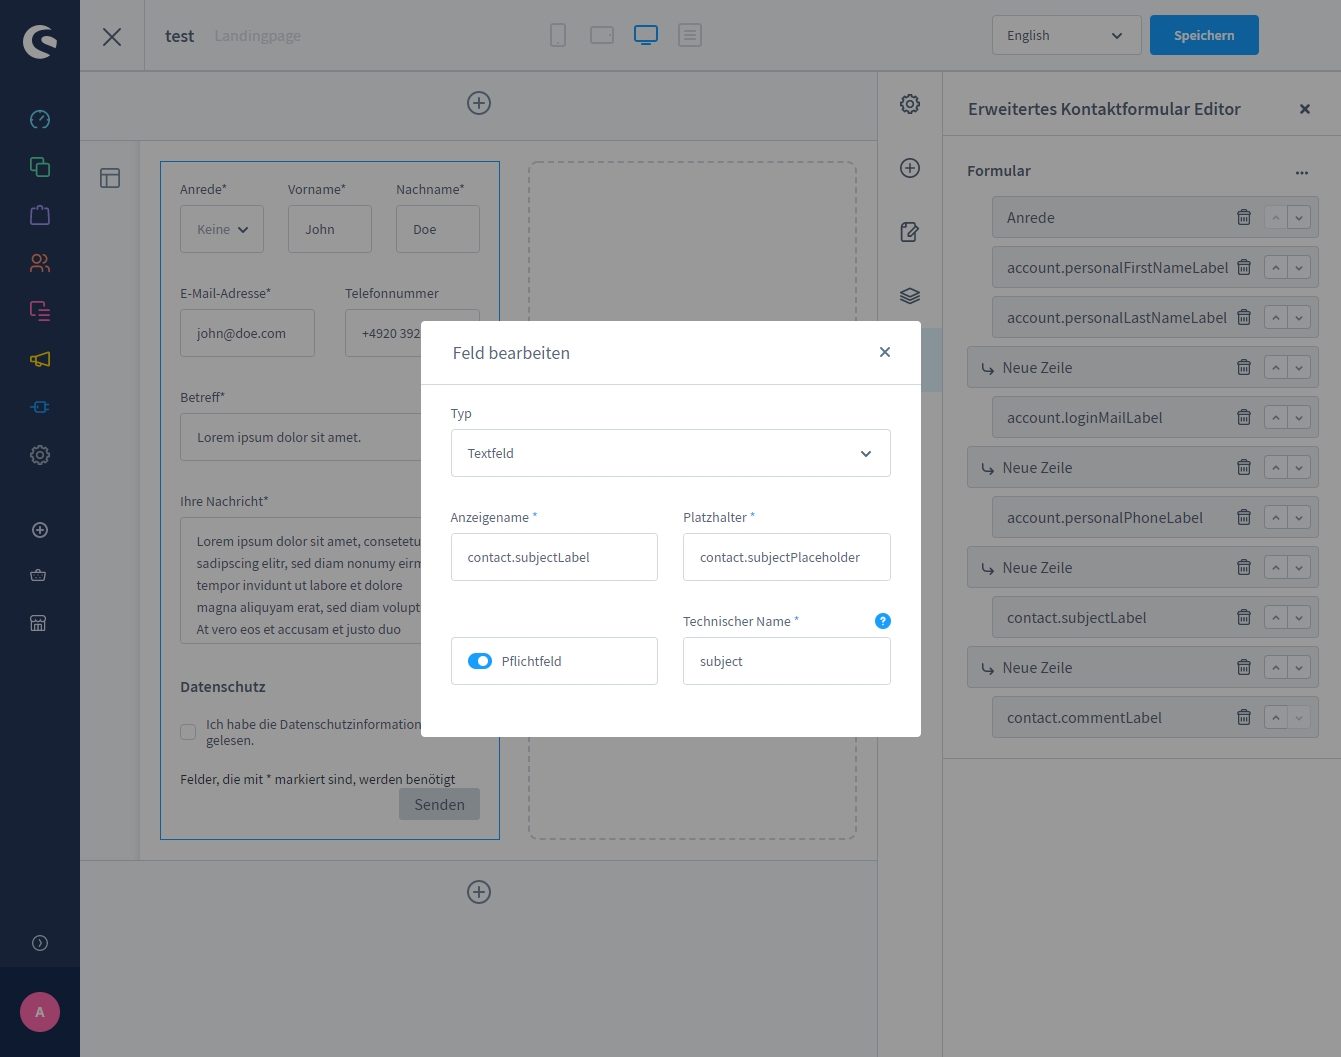Select contact.subjectLabel in the form list
This screenshot has height=1057, width=1341.
pyautogui.click(x=1077, y=618)
